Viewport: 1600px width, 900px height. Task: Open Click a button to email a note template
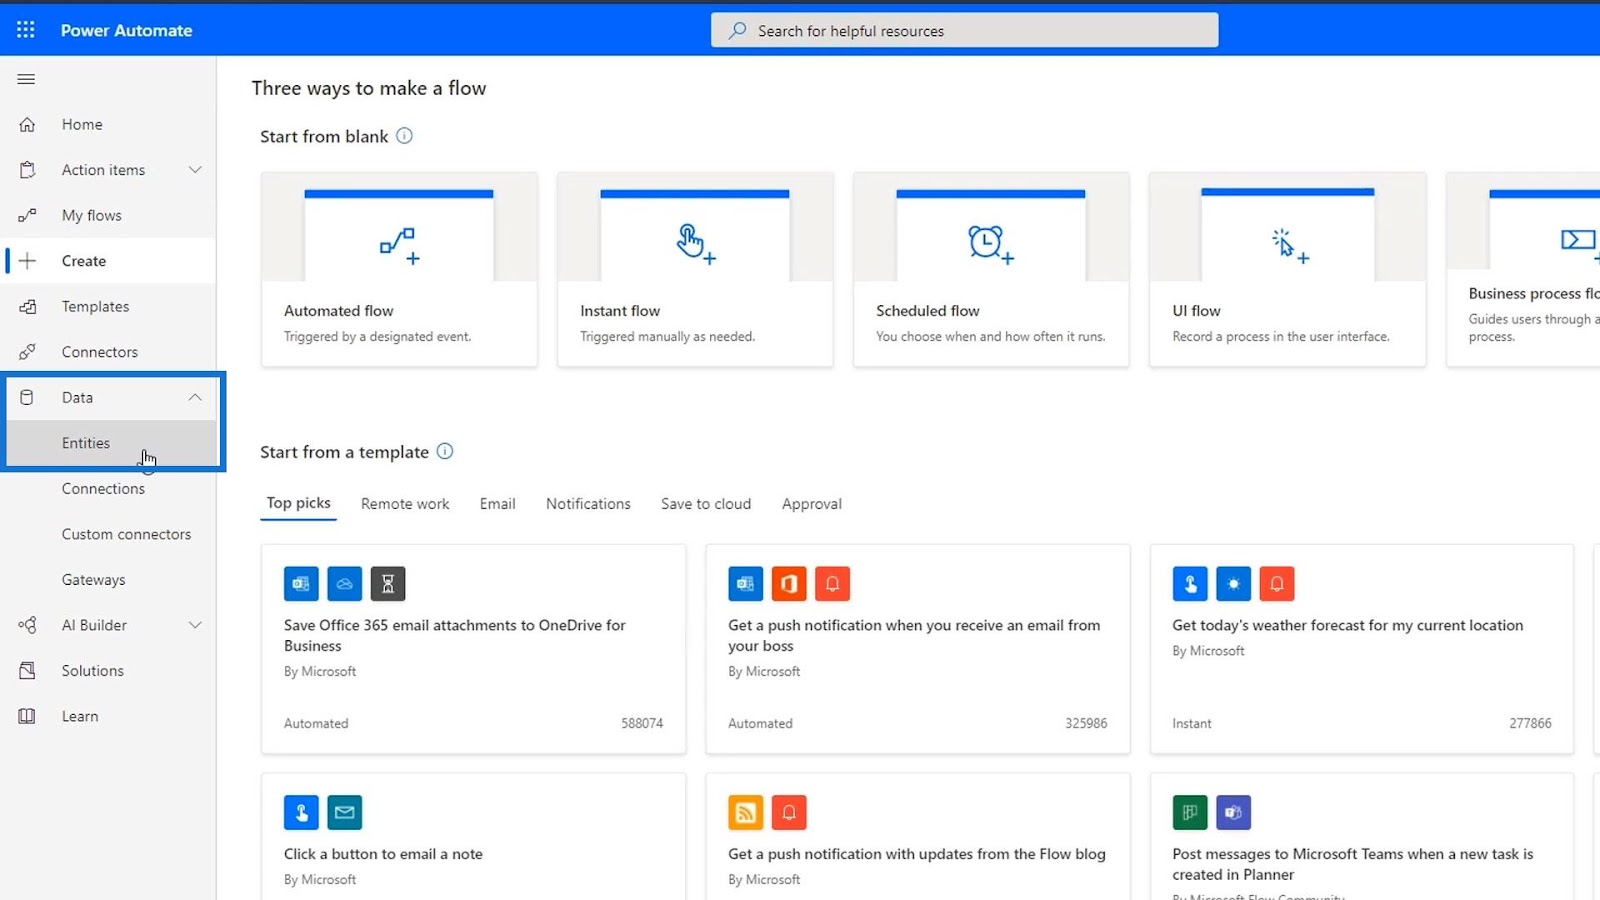click(x=473, y=836)
